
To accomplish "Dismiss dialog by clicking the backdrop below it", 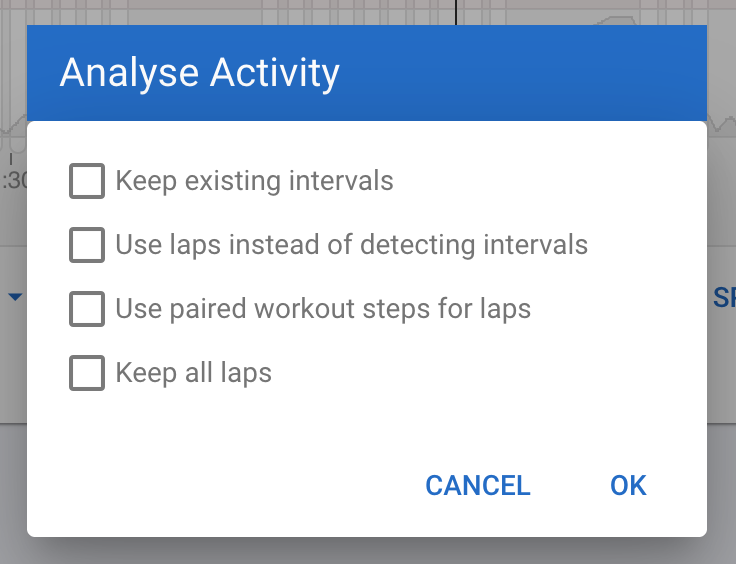I will pyautogui.click(x=368, y=551).
